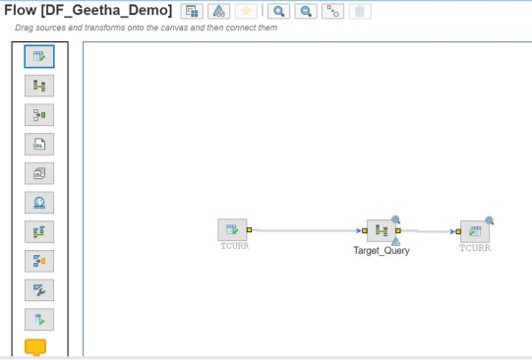Click input port of target TCURR node

coord(458,231)
